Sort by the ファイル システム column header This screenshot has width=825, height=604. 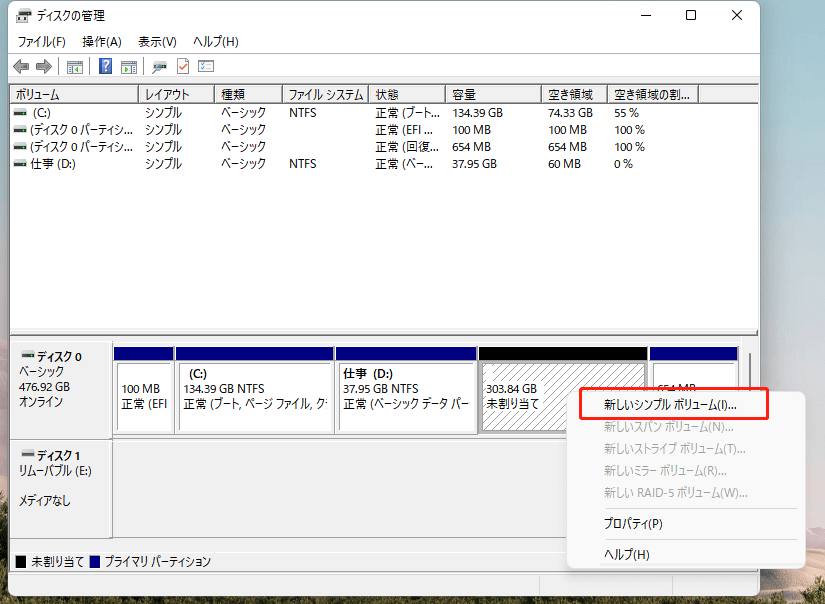click(325, 94)
